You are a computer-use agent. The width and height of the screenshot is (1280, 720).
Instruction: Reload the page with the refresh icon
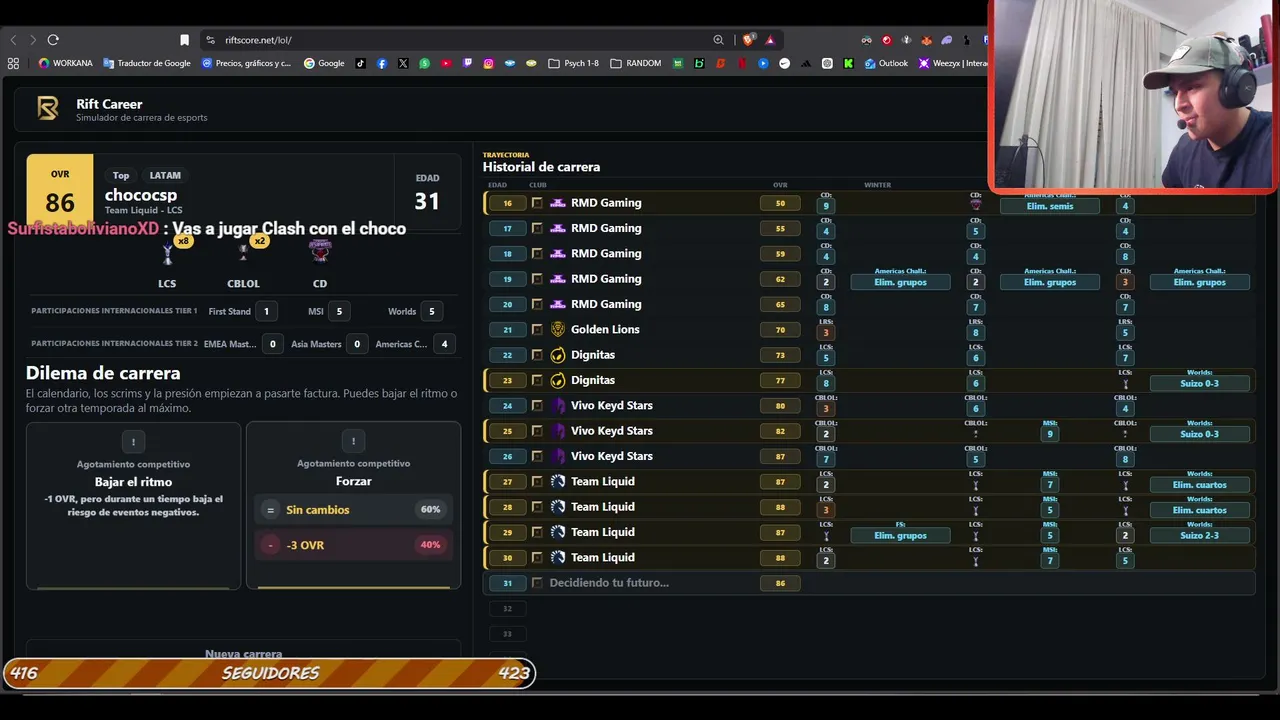coord(53,40)
